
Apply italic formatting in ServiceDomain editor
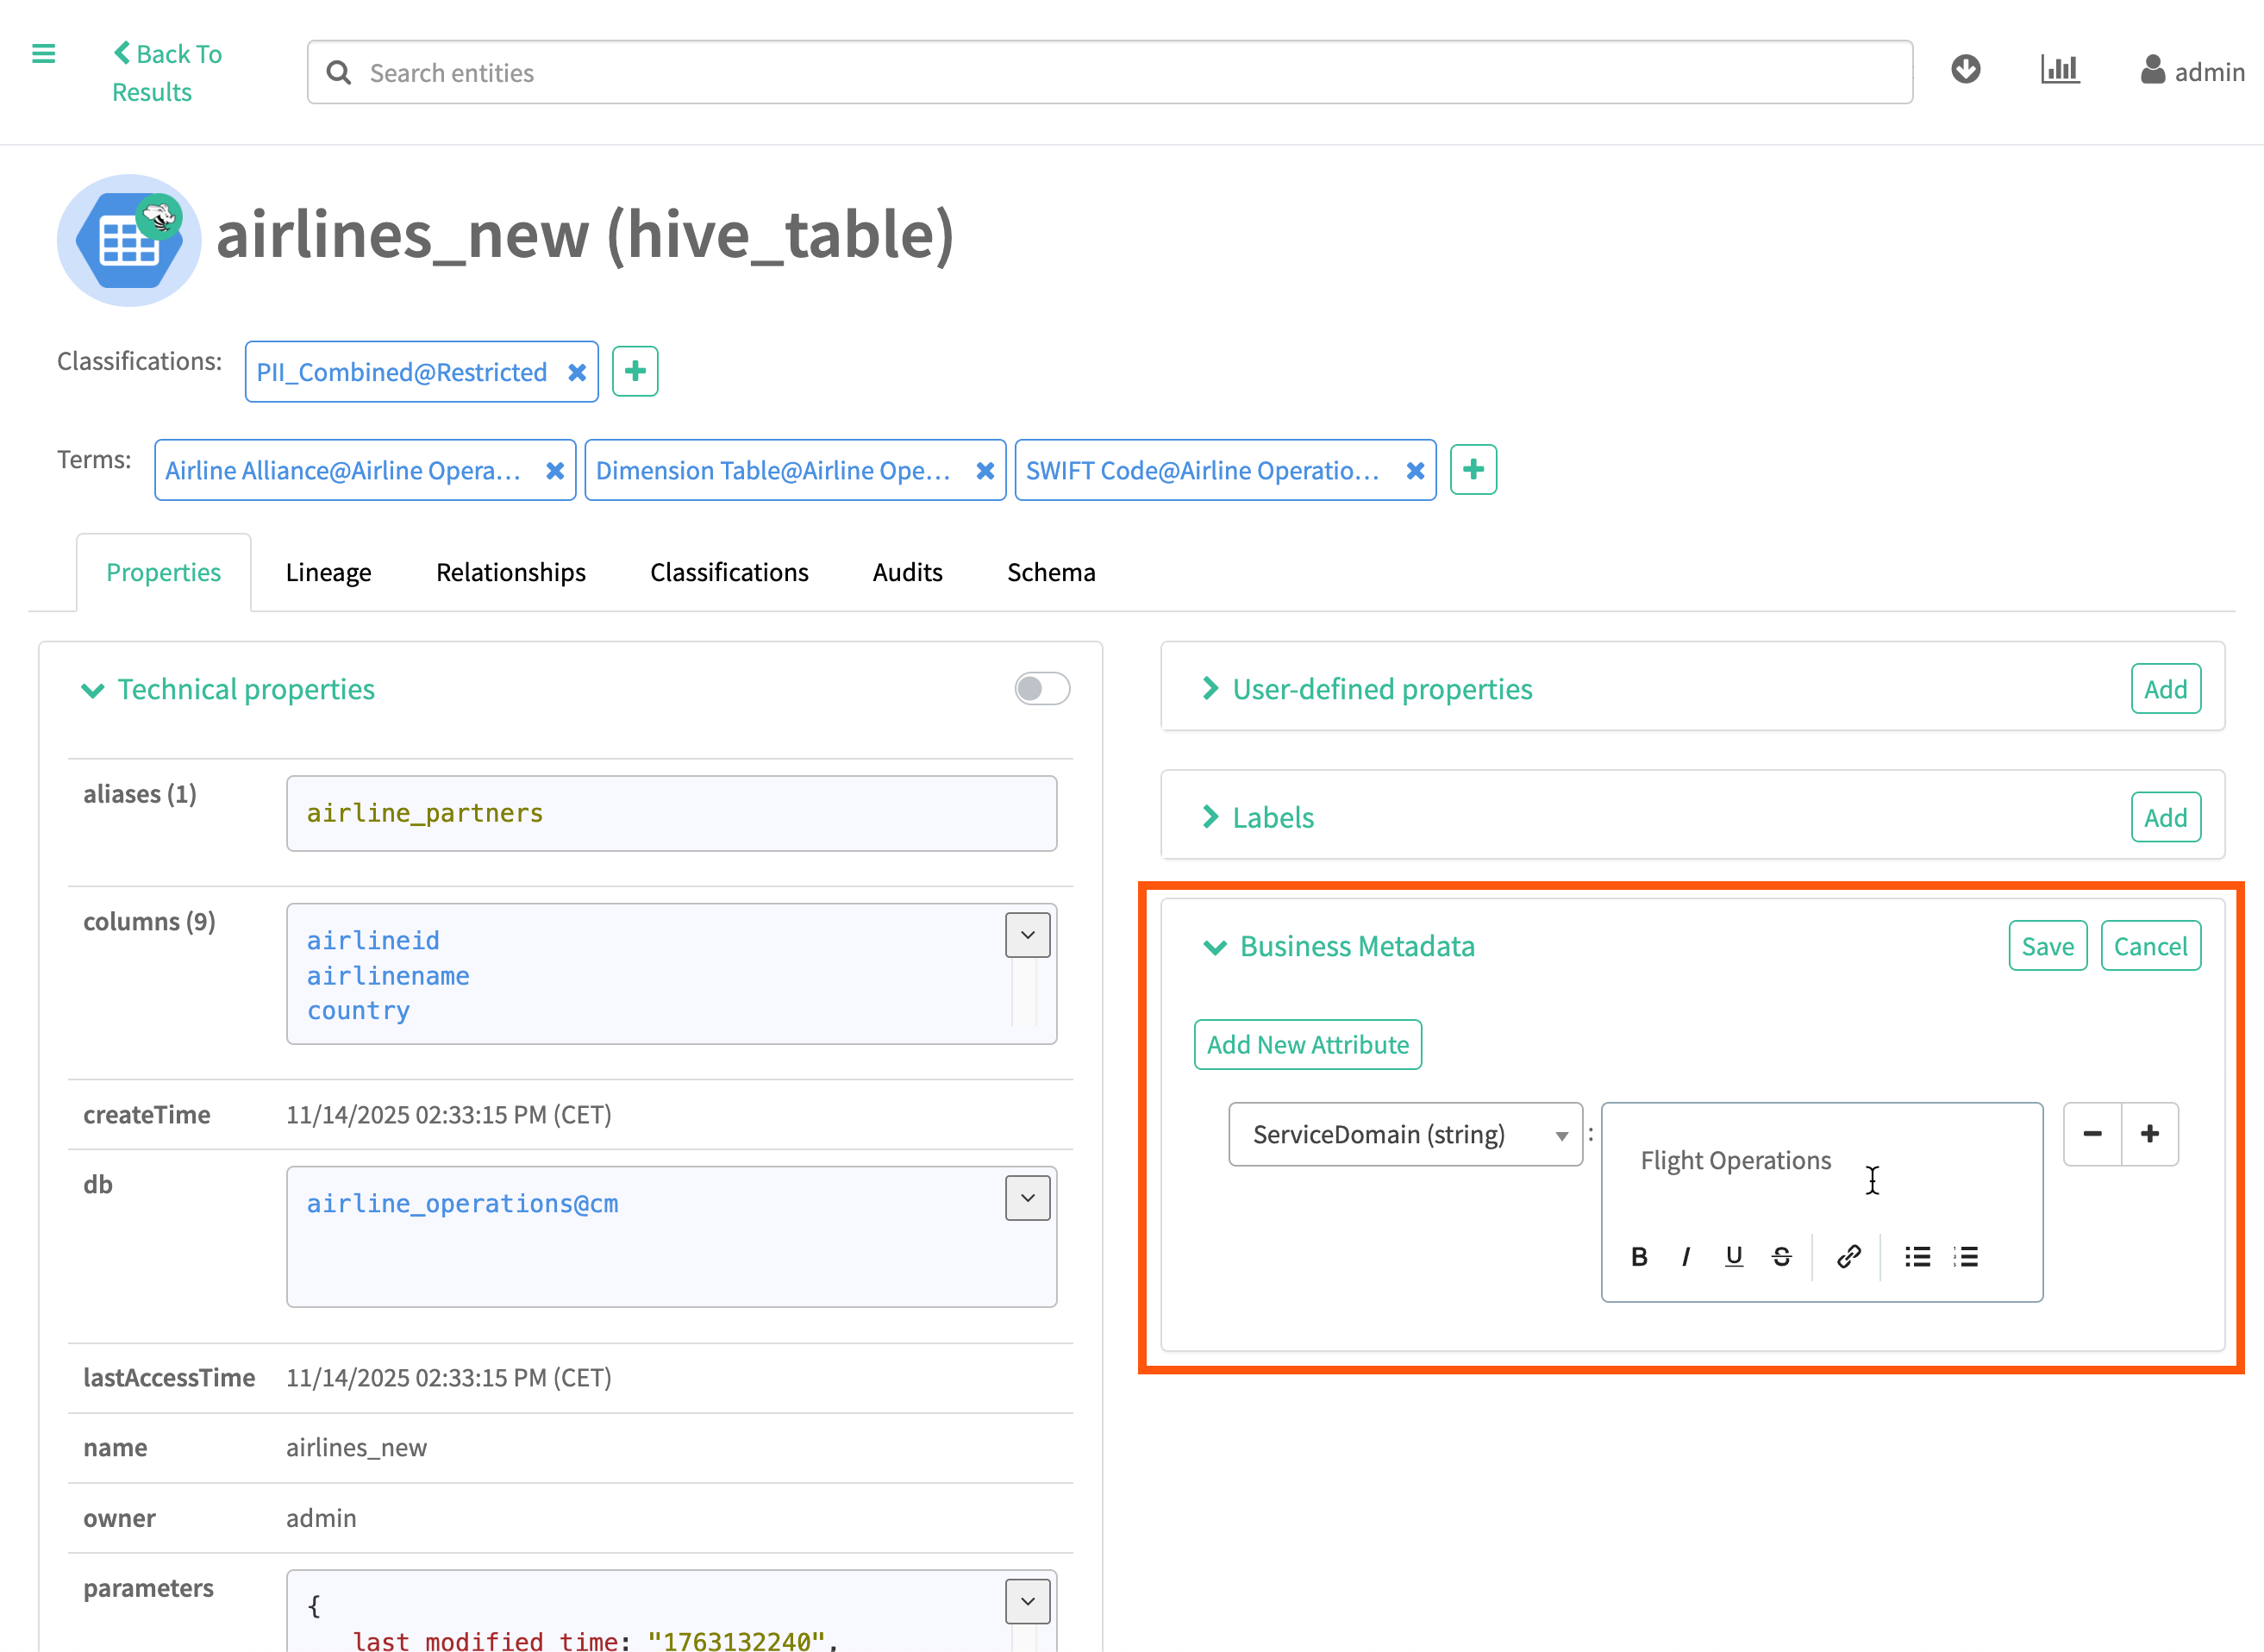pos(1686,1257)
